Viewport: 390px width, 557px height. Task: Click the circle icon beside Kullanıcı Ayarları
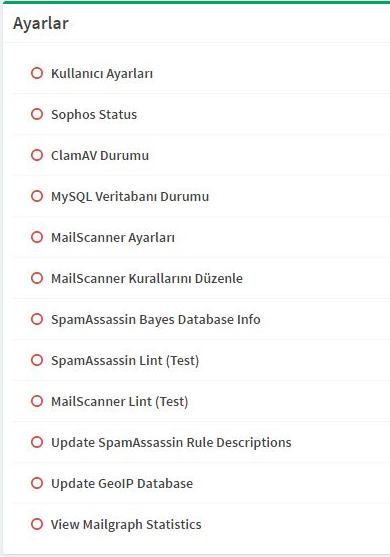[x=37, y=73]
